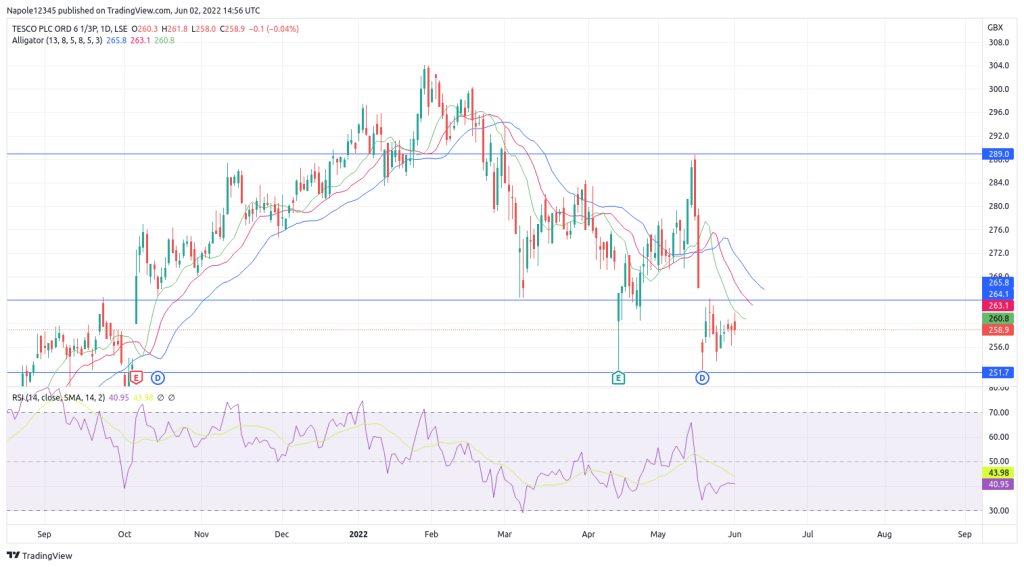1024x567 pixels.
Task: Click the Napole12345 published header text
Action: tap(133, 10)
